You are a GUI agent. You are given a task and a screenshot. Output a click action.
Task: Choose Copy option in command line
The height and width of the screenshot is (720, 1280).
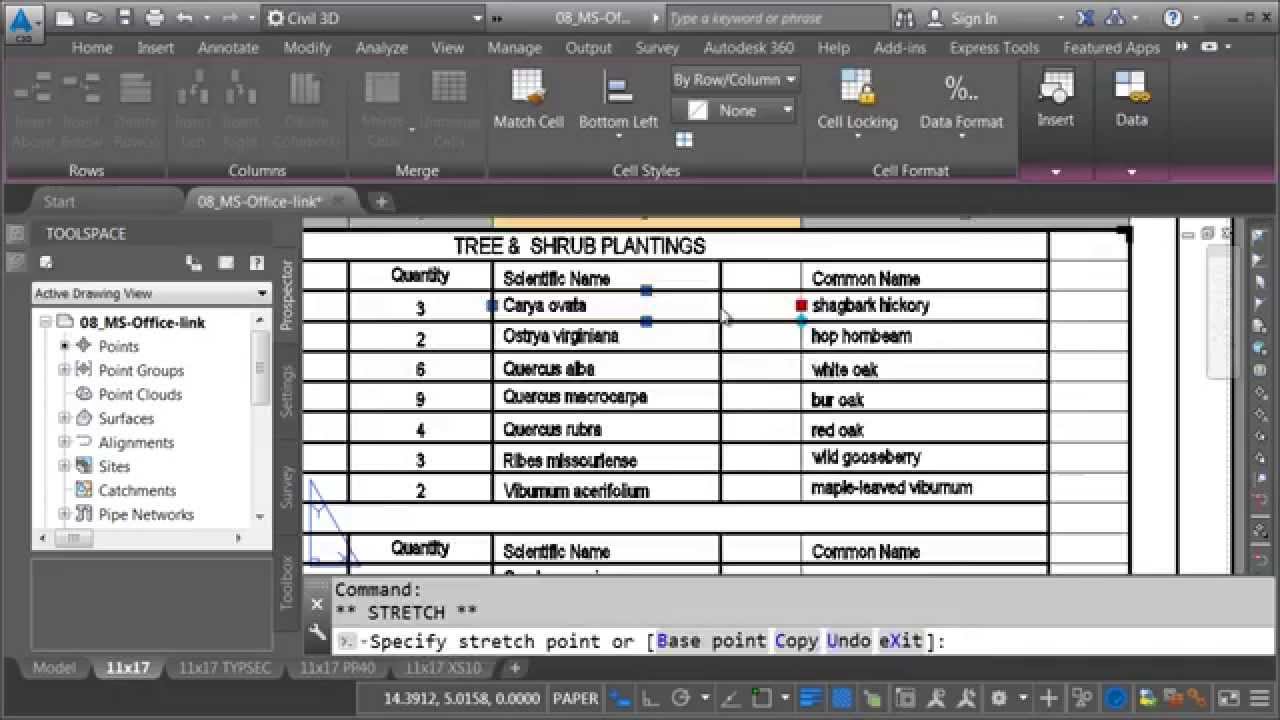pyautogui.click(x=797, y=641)
